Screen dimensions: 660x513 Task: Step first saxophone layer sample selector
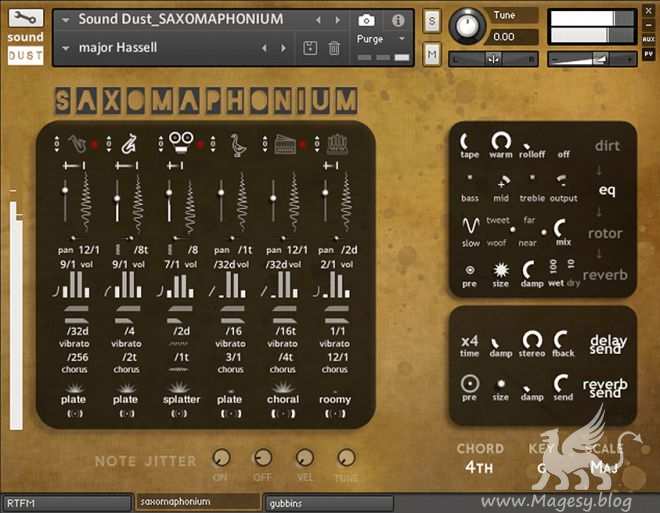click(57, 144)
